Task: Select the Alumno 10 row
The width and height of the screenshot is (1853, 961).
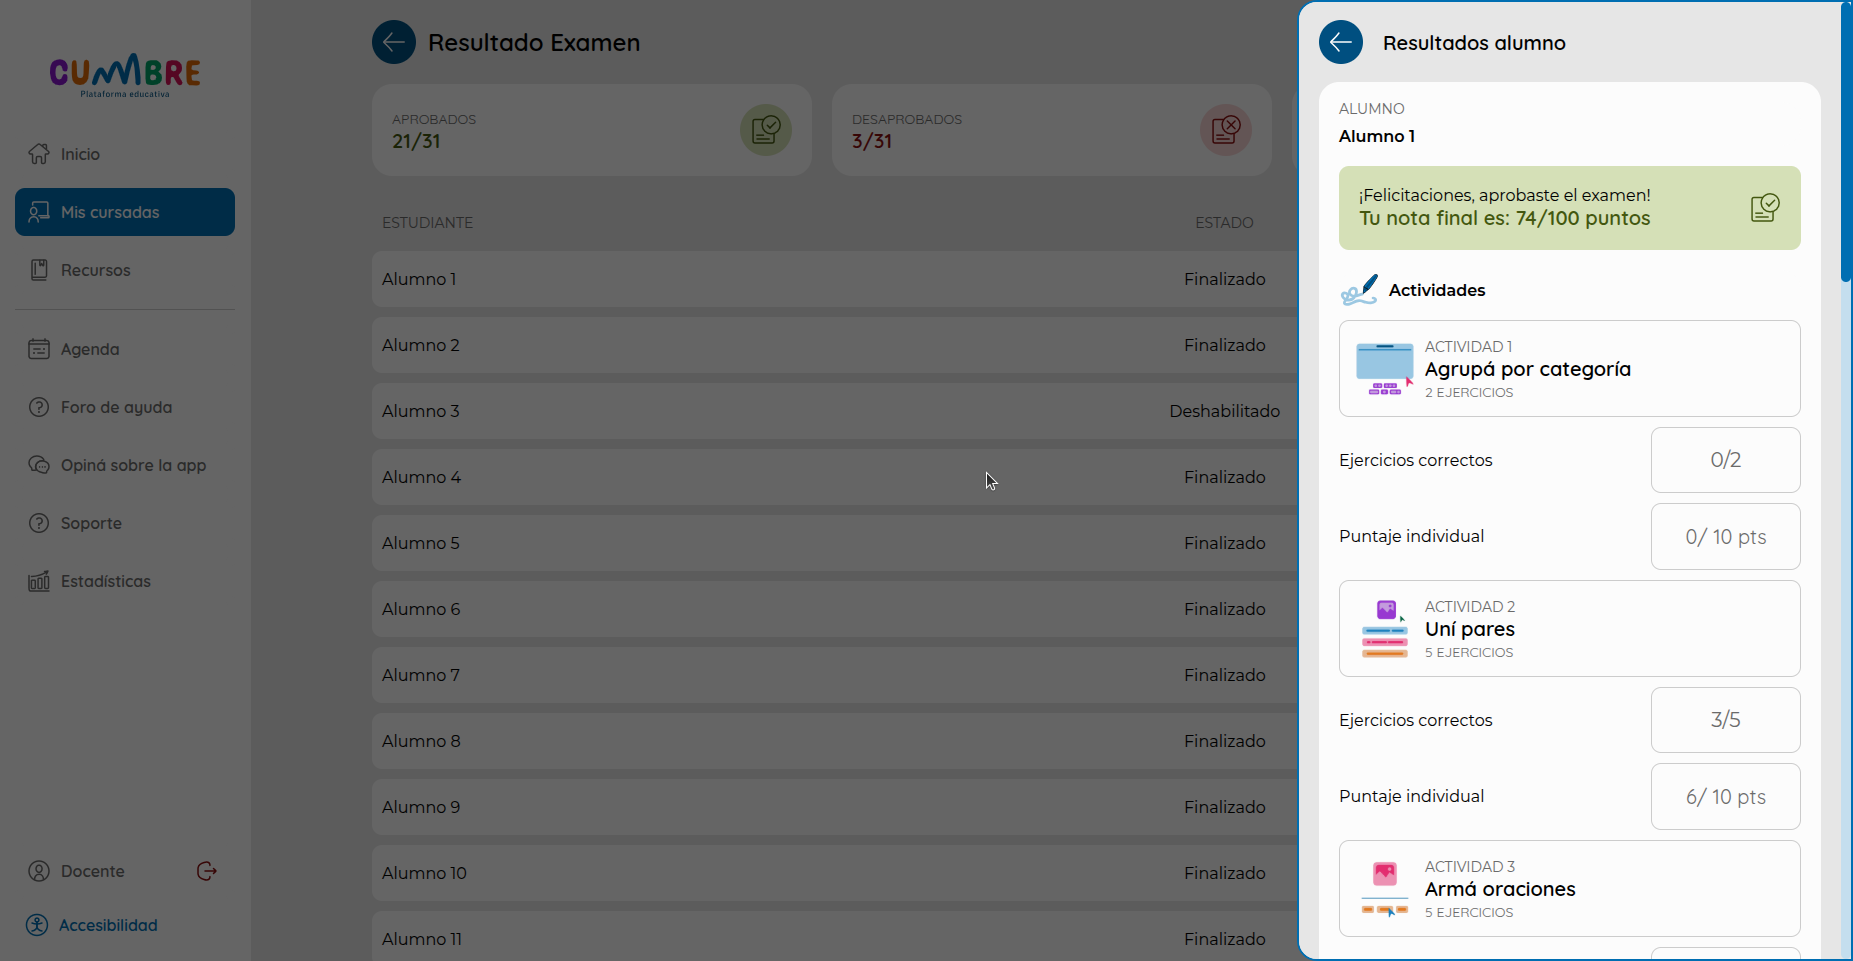Action: 835,873
